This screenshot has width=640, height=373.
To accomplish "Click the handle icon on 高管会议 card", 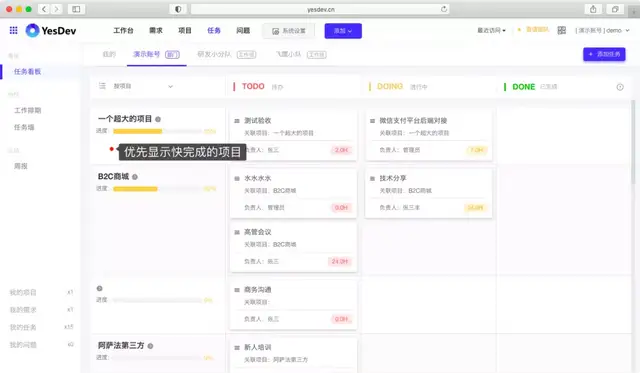I will tap(237, 232).
